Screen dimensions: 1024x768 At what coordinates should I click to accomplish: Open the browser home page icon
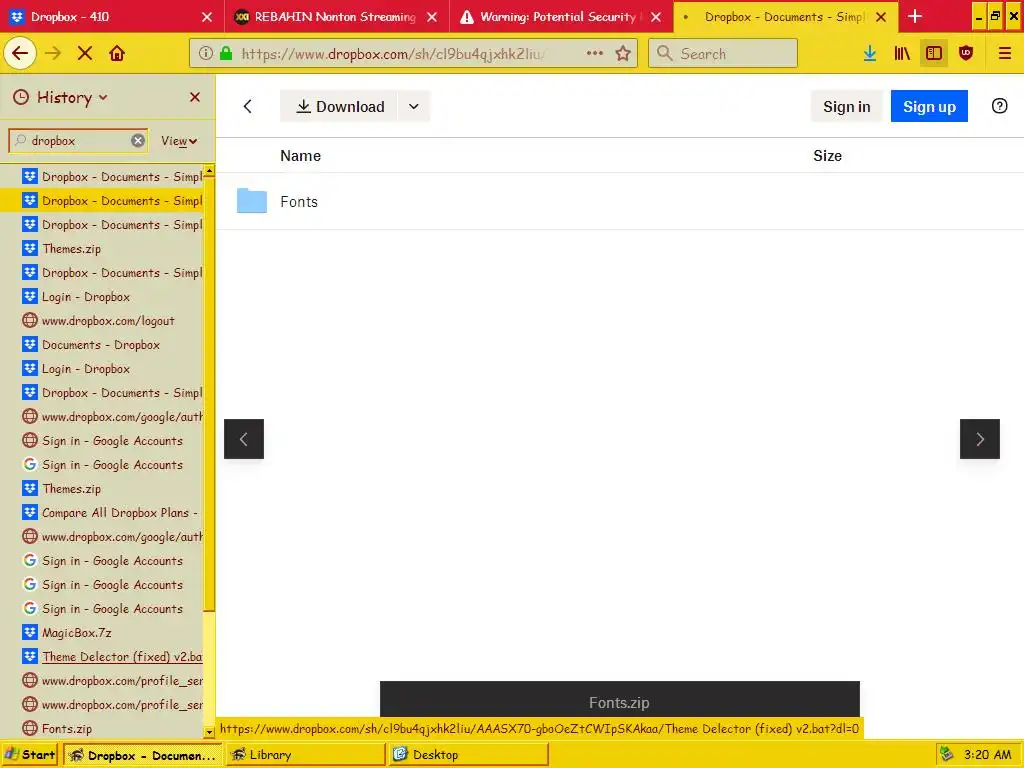117,54
